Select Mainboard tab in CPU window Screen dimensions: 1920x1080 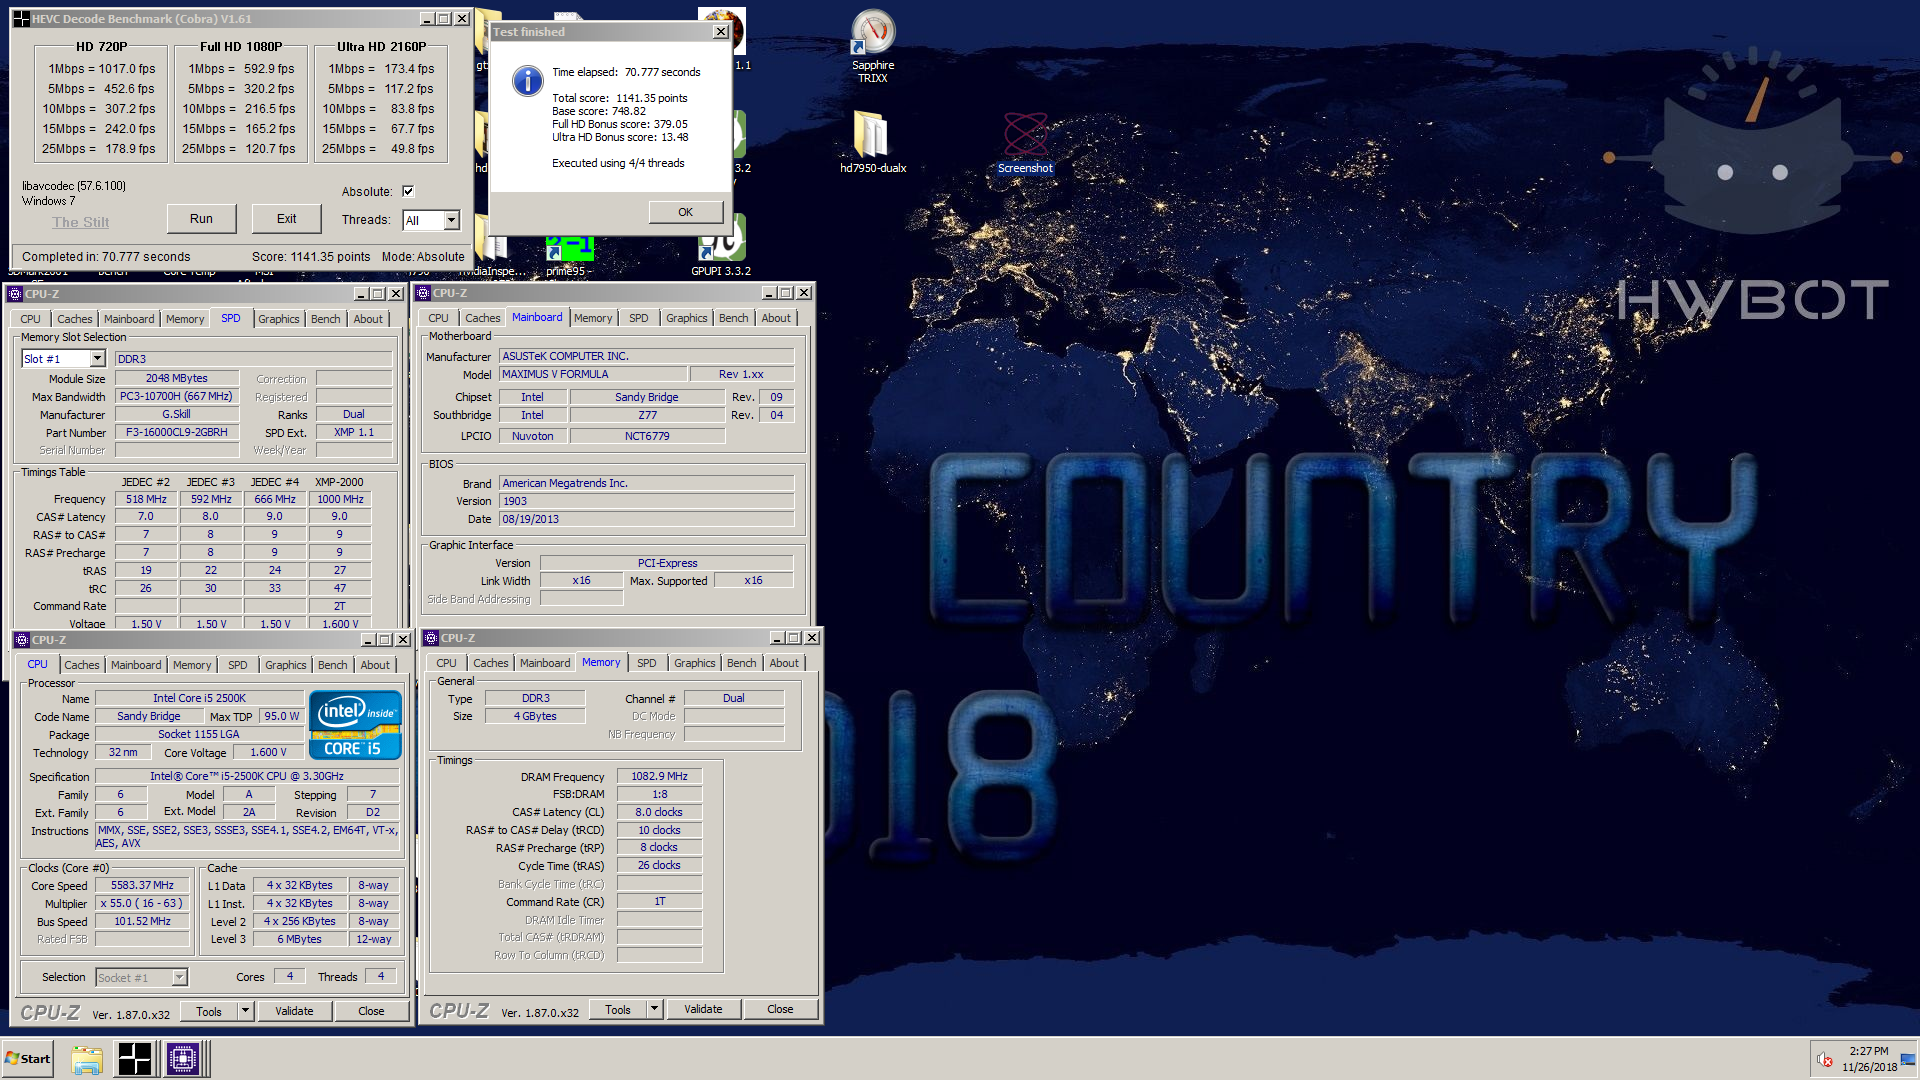coord(136,665)
